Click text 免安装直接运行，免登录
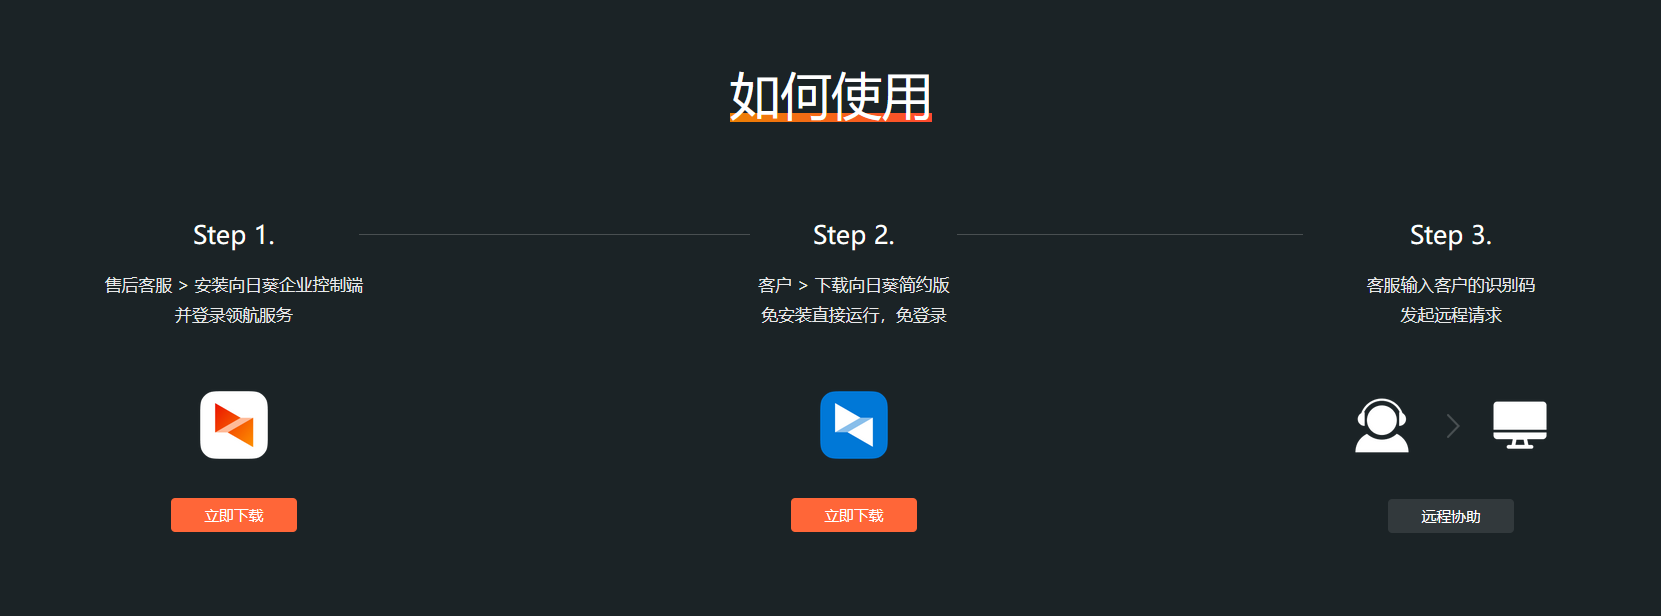The image size is (1661, 616). tap(854, 315)
